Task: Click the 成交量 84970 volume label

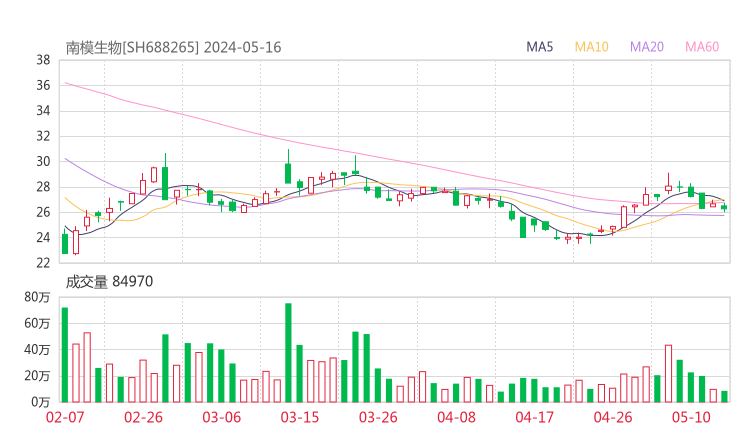Action: pos(109,281)
